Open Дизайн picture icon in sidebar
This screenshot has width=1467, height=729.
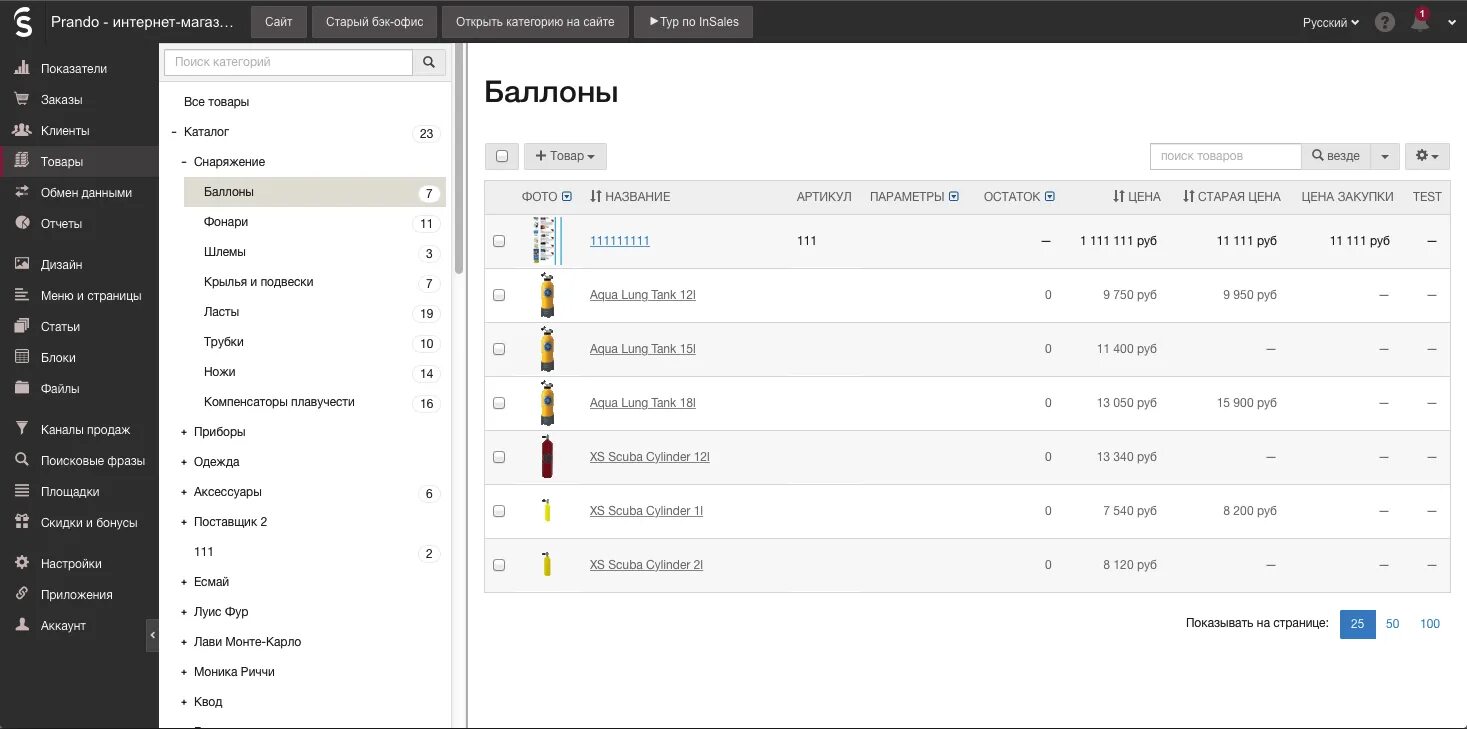point(21,264)
